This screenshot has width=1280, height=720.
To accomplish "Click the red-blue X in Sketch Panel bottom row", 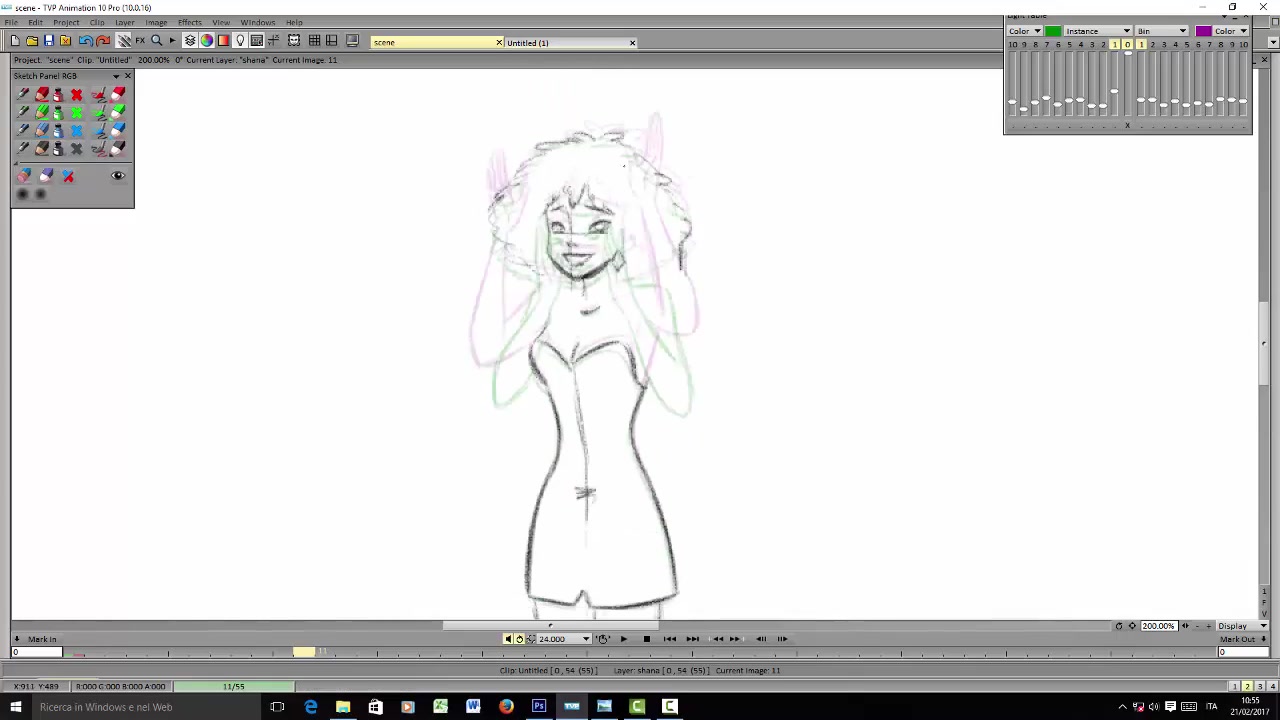I will coord(68,176).
